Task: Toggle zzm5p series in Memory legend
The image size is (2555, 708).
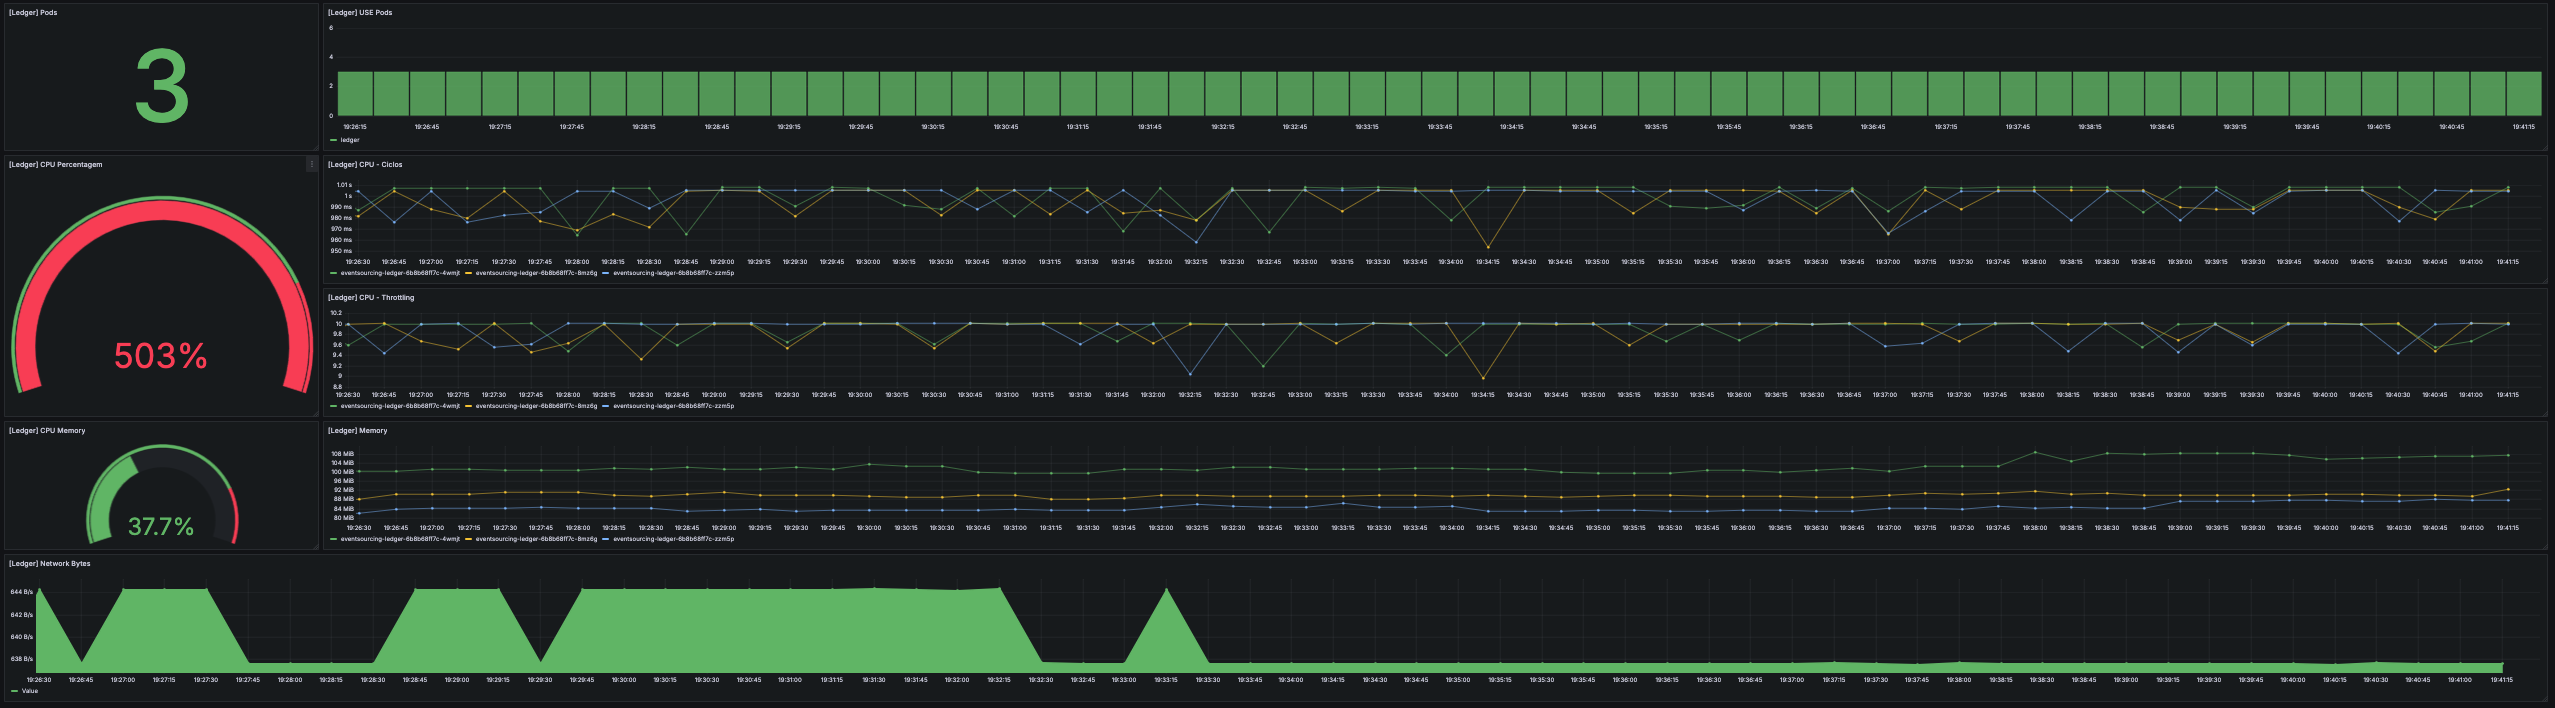Action: pyautogui.click(x=673, y=539)
